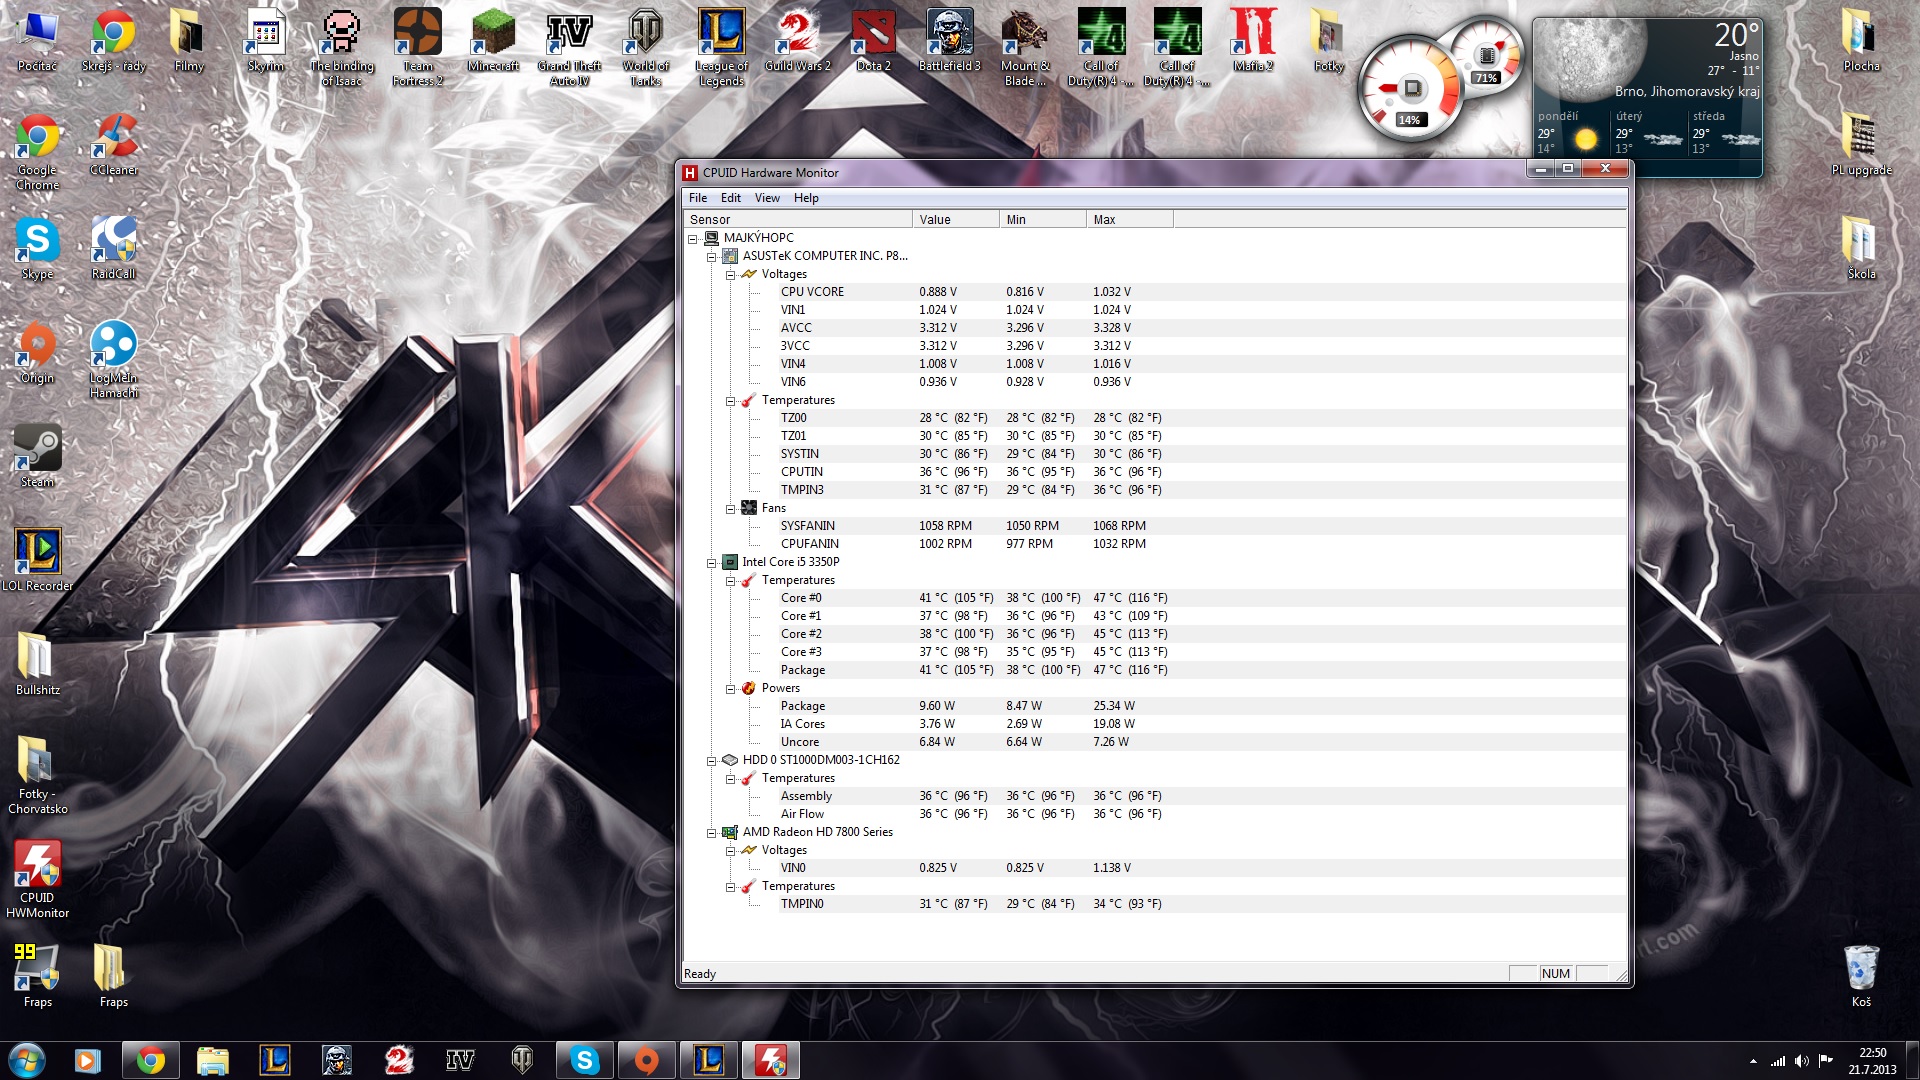Launch the Minecraft desktop icon

[x=493, y=41]
